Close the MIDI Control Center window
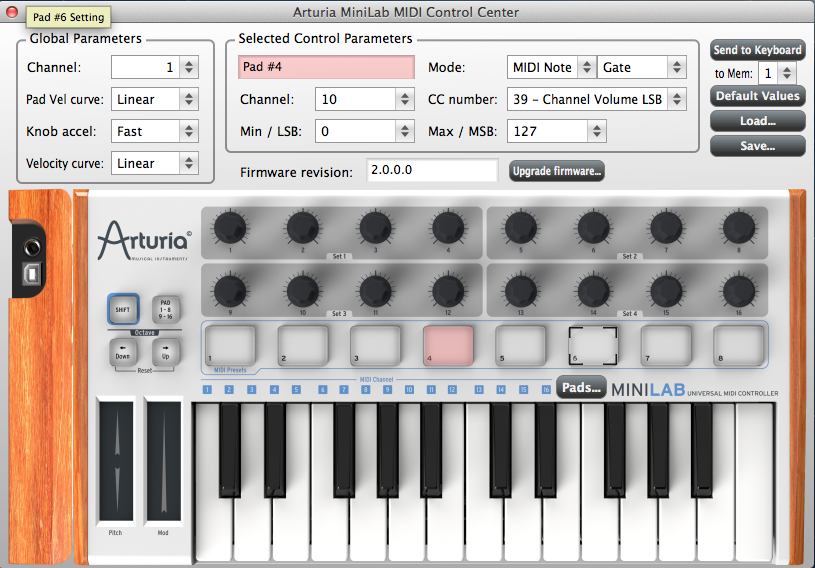This screenshot has height=568, width=815. click(11, 12)
